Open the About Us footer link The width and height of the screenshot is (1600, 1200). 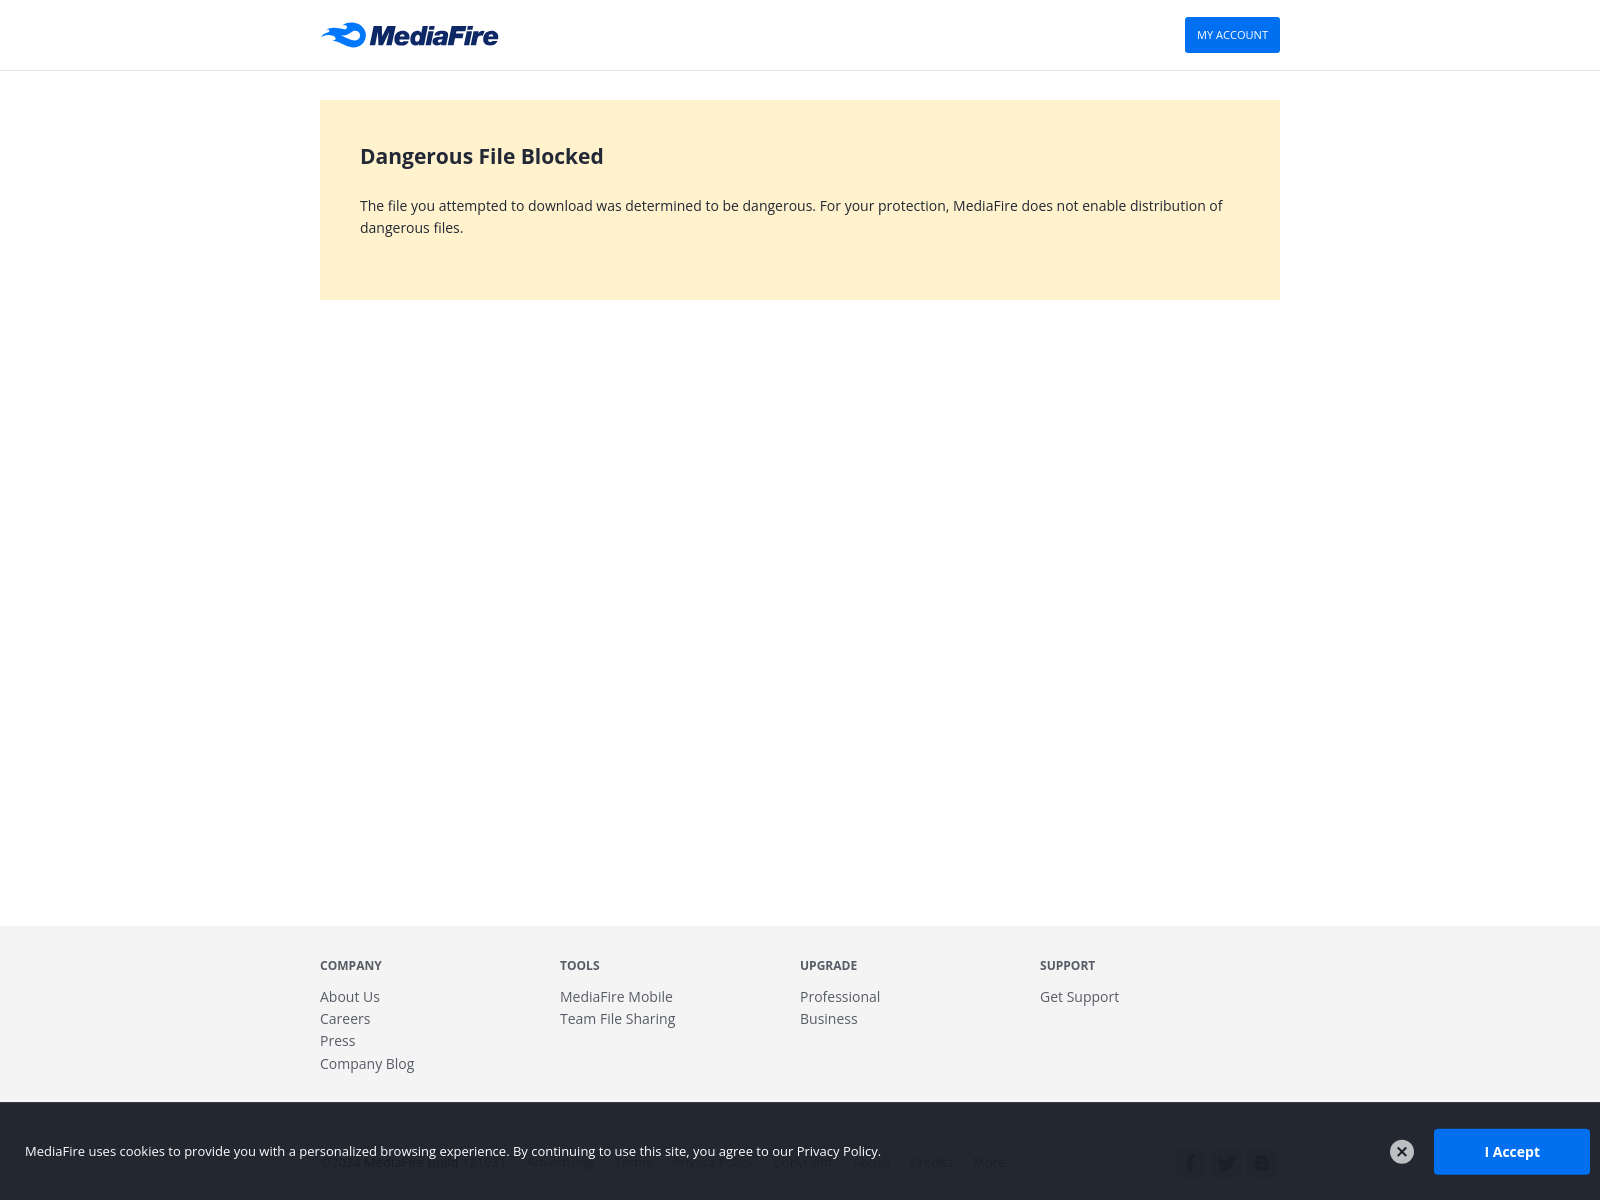350,997
